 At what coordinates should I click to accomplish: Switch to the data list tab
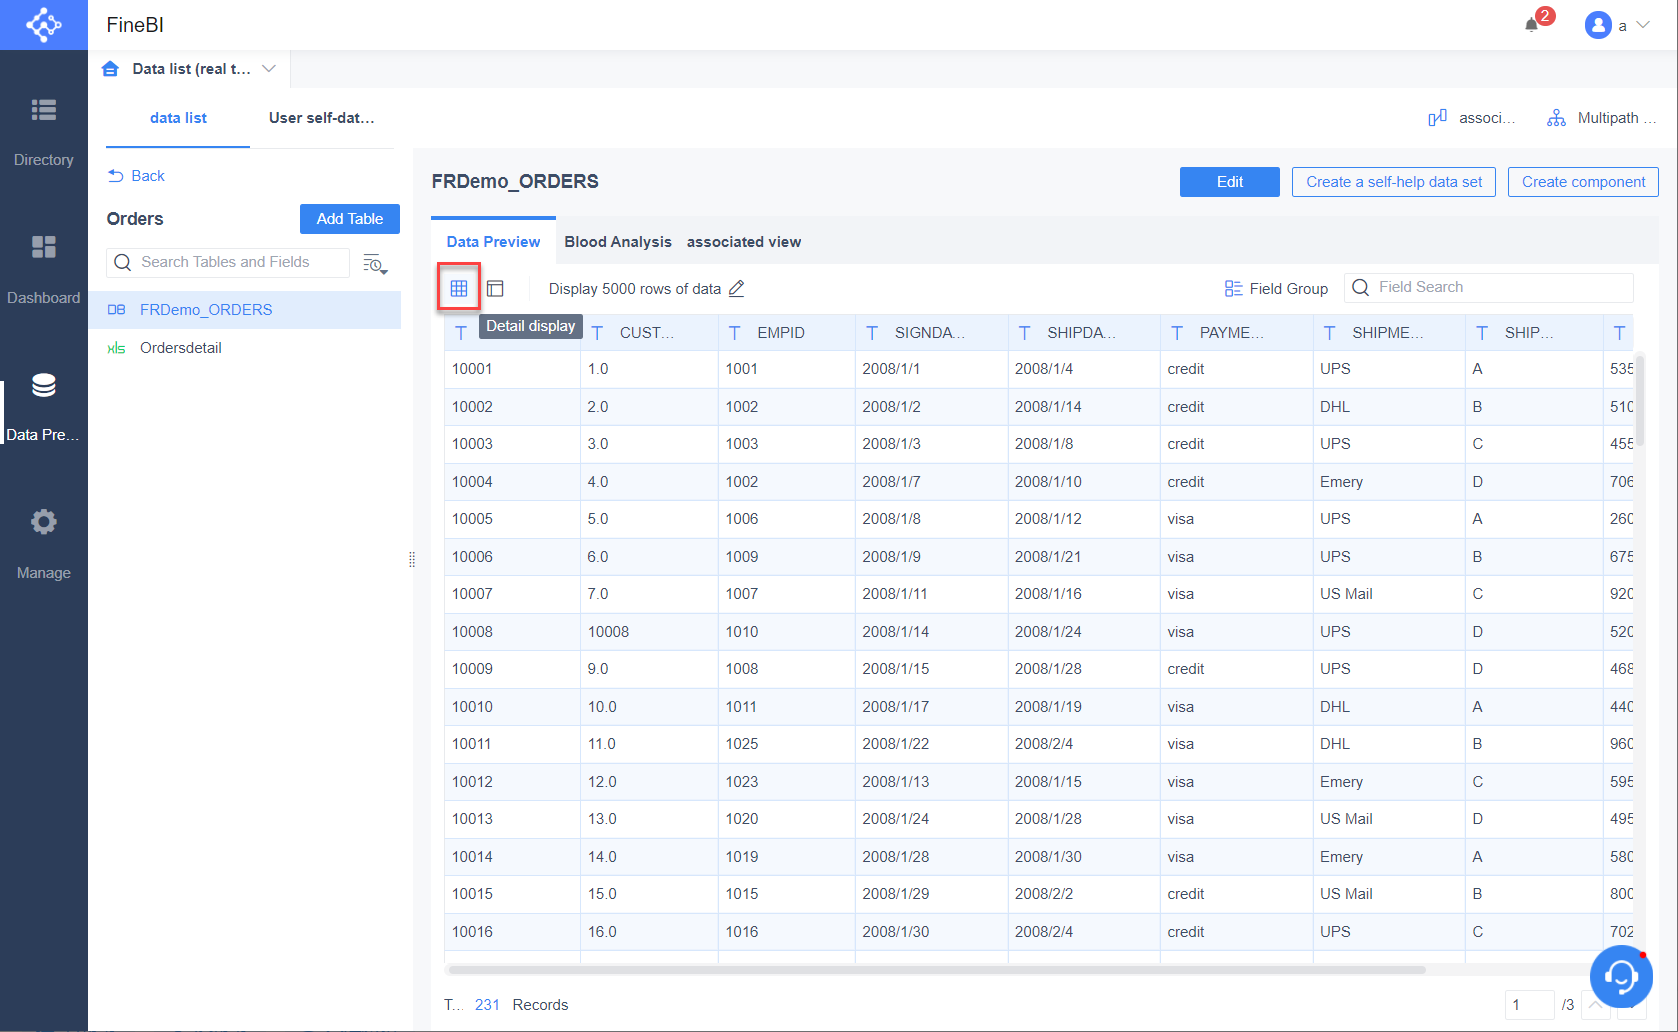178,118
